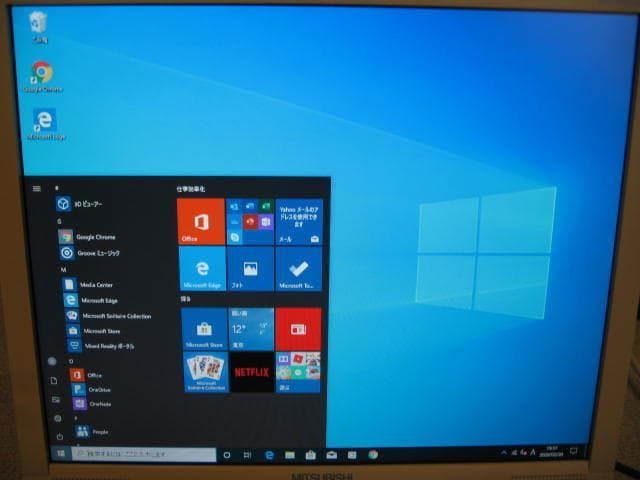Click the Microsoft Edge tile
Image resolution: width=640 pixels, height=480 pixels.
[x=202, y=269]
